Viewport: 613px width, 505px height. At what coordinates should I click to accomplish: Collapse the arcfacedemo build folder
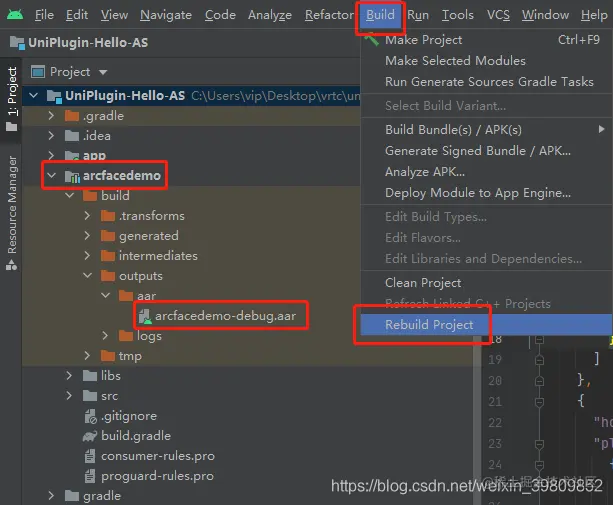pyautogui.click(x=70, y=195)
